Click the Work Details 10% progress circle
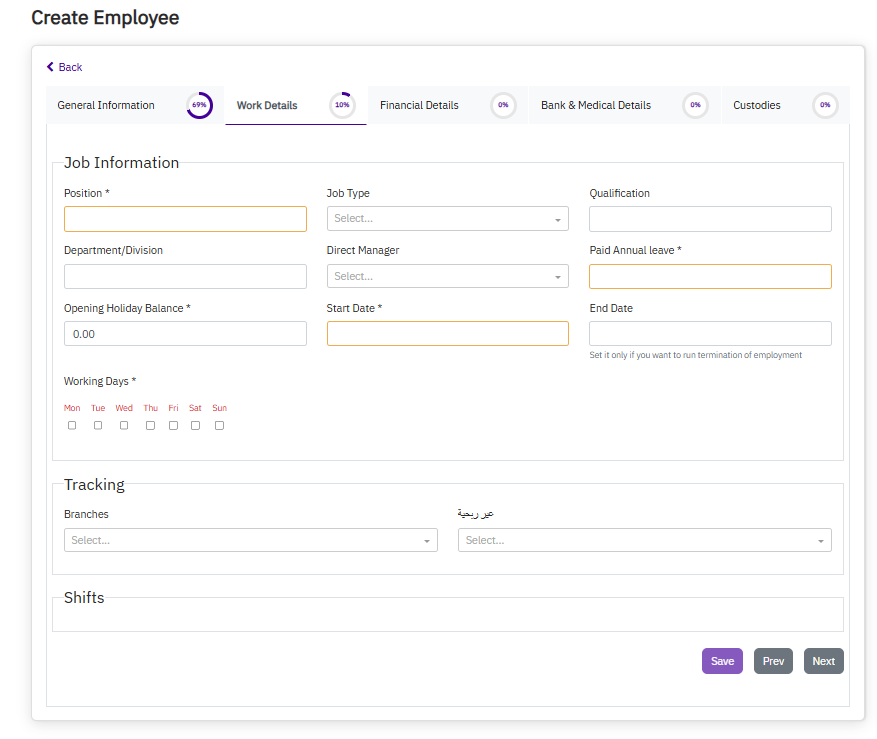 (x=342, y=105)
